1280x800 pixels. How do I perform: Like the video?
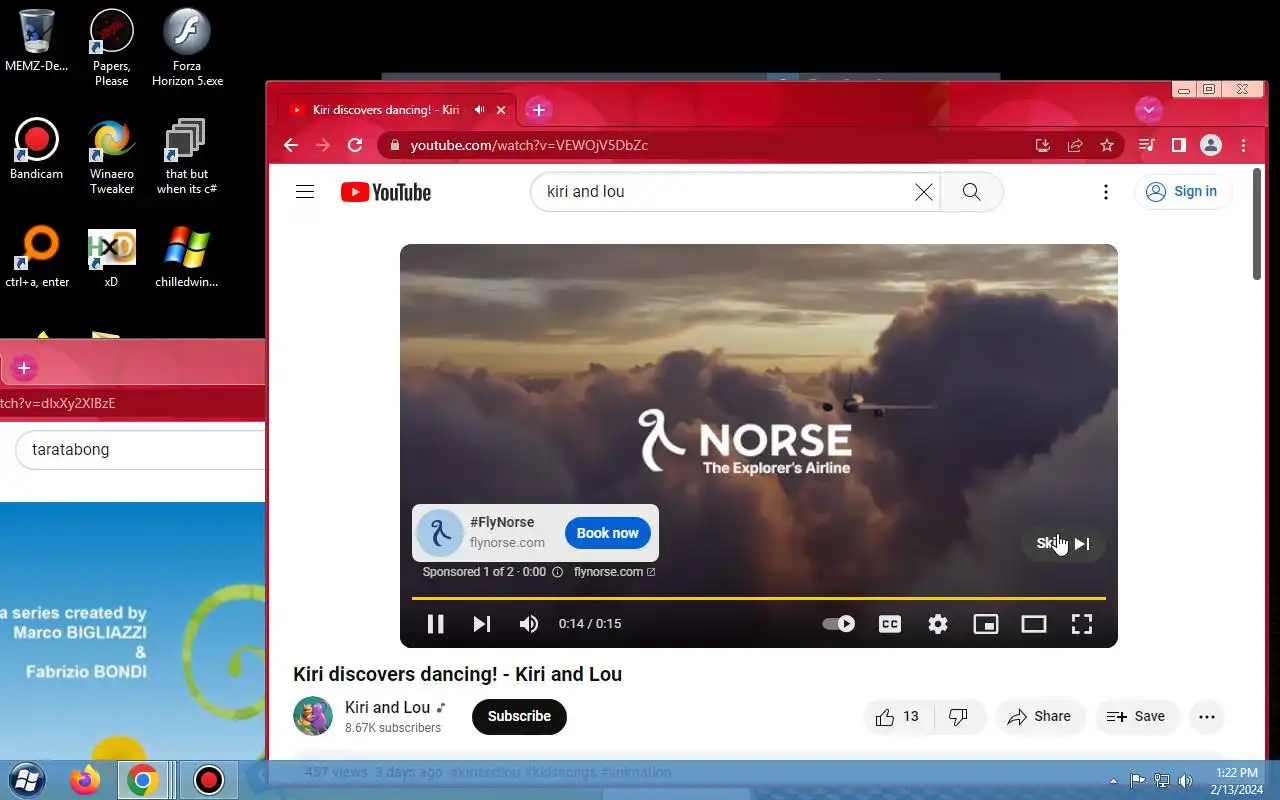pos(897,716)
